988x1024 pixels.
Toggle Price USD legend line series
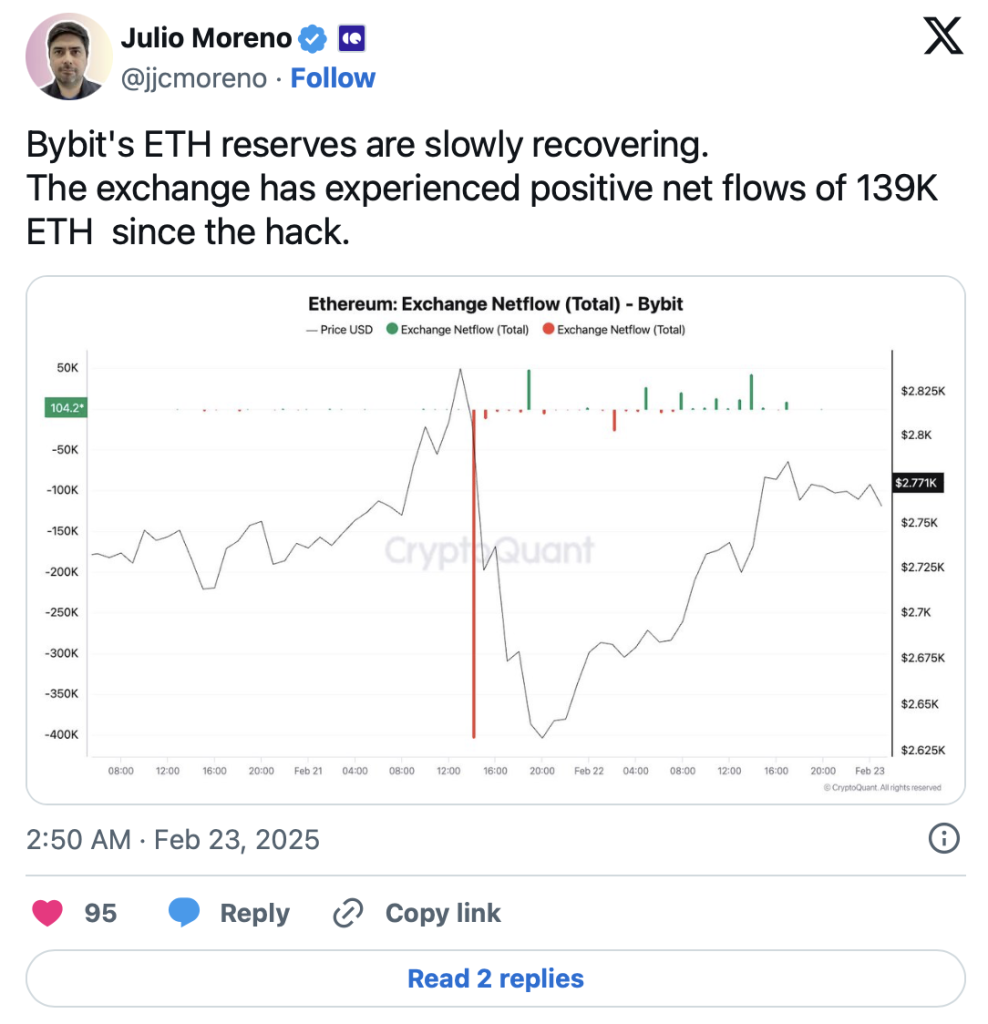(339, 329)
